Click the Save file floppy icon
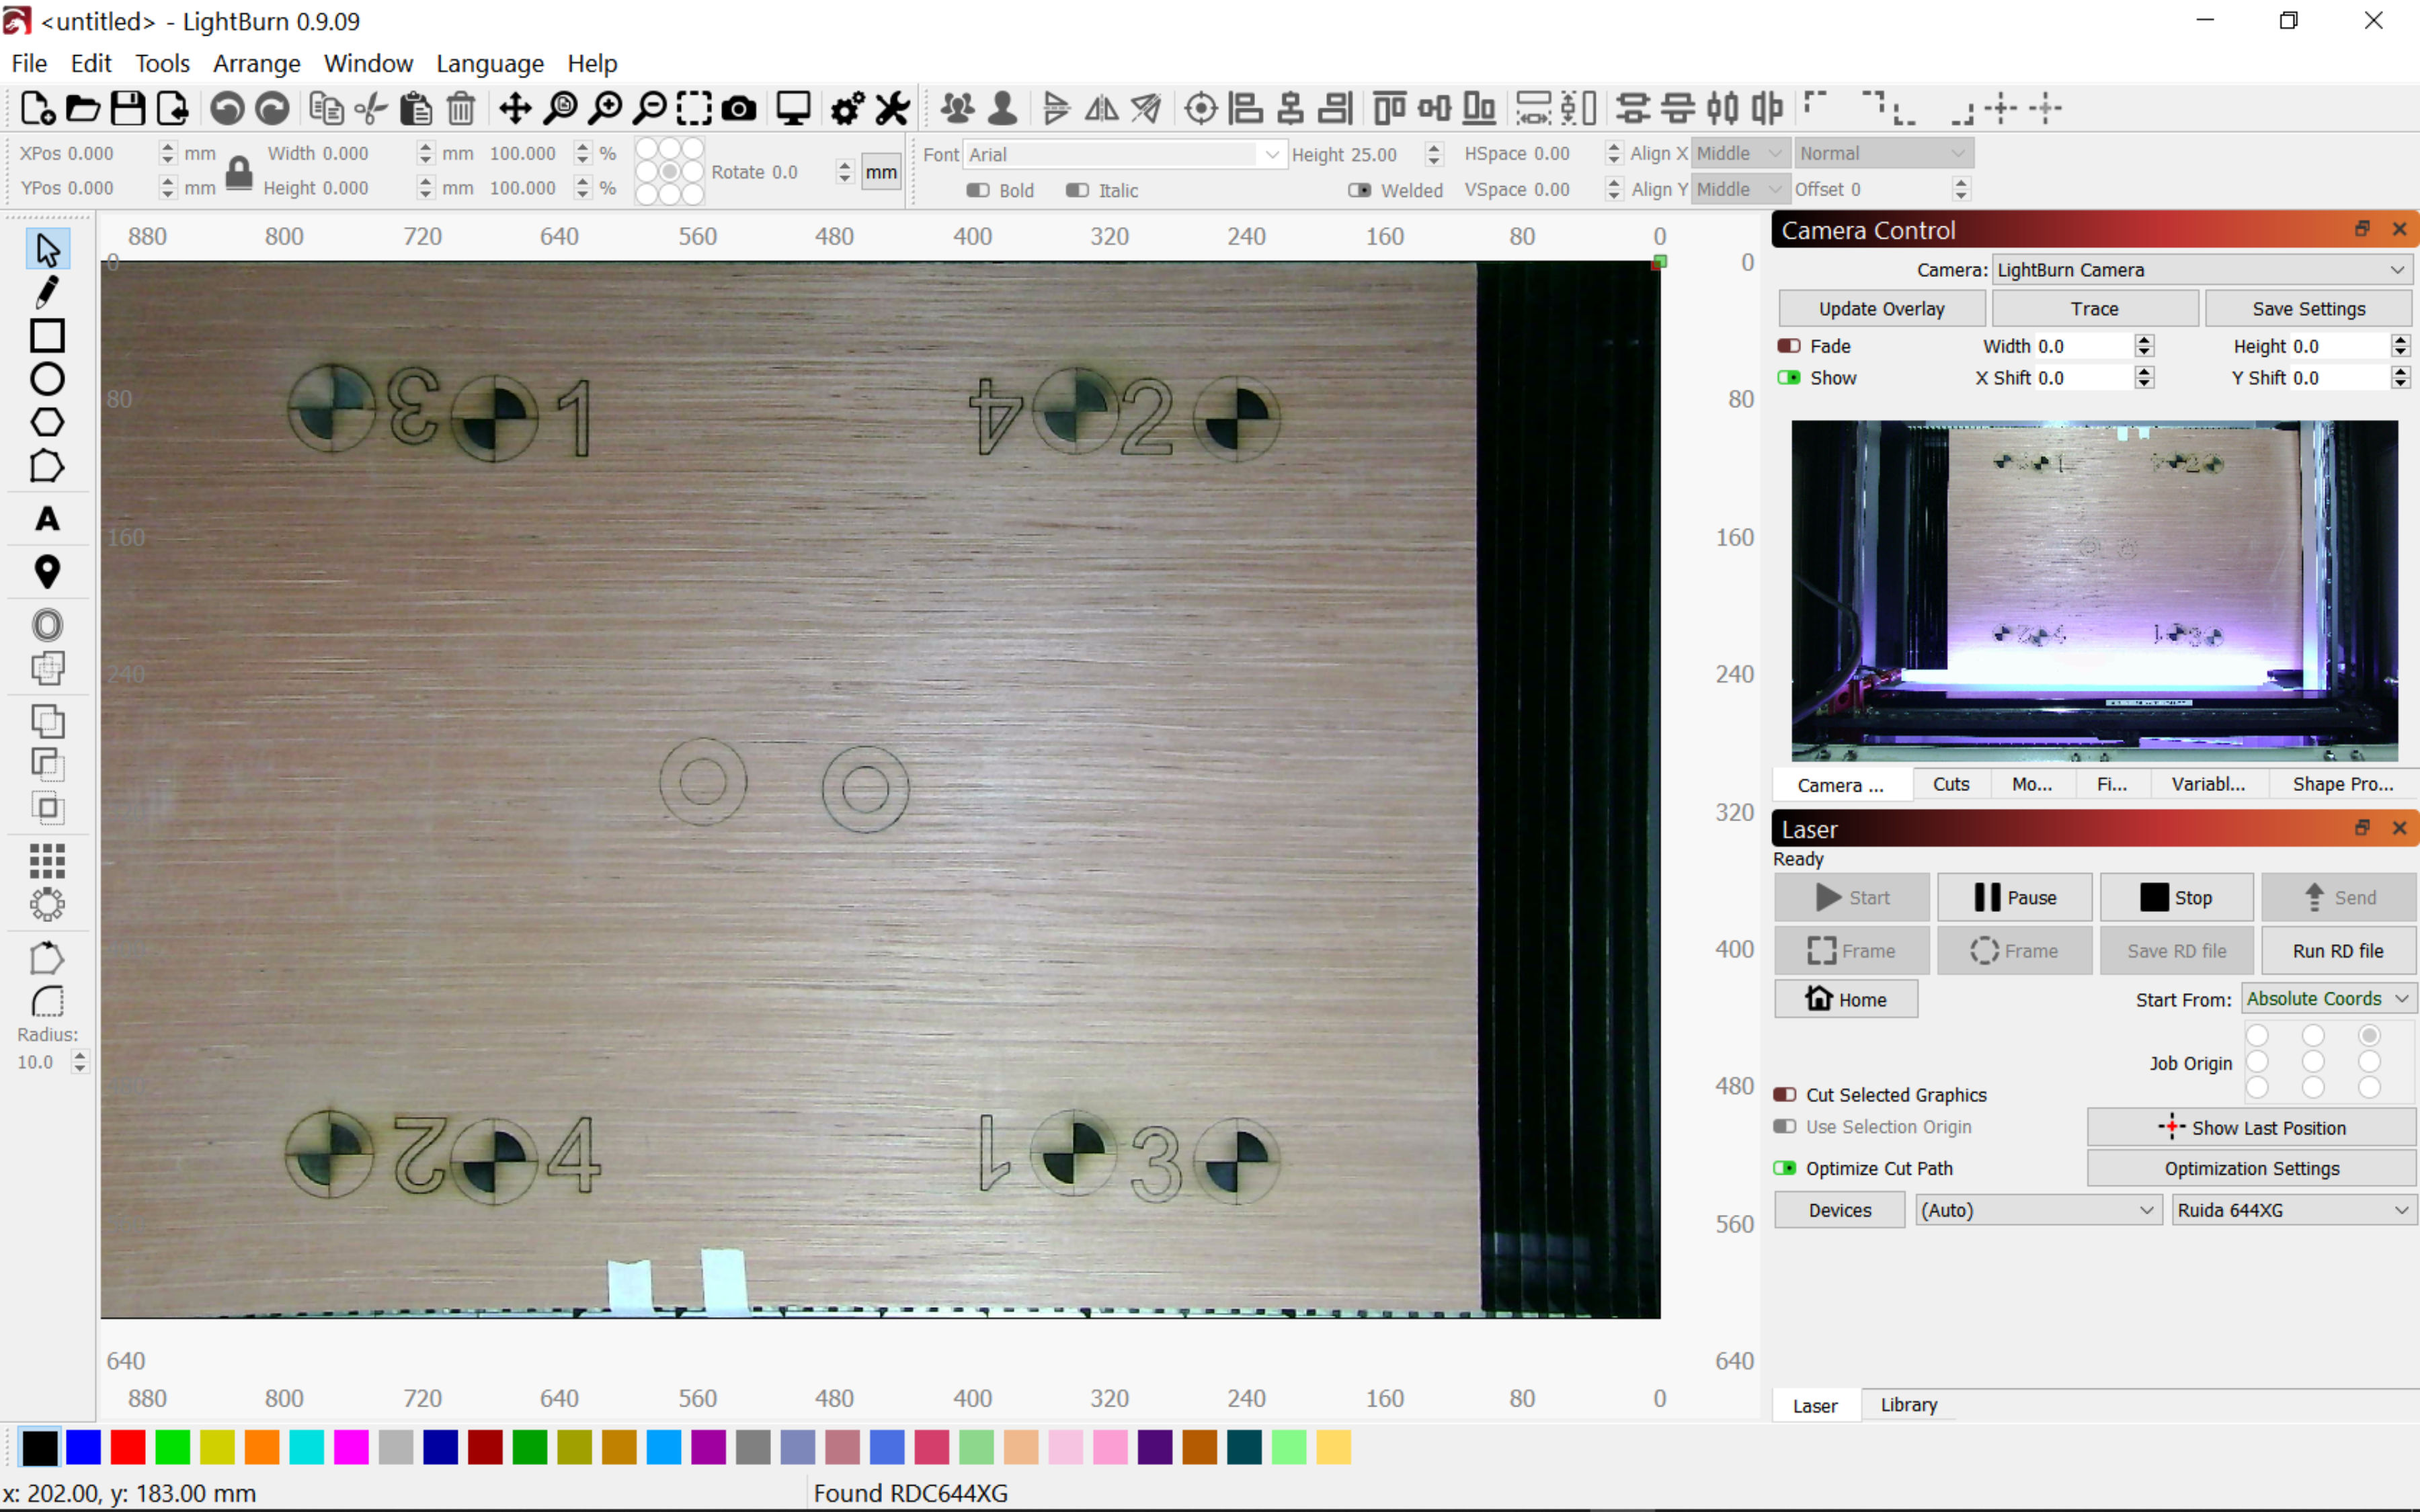2420x1512 pixels. (x=127, y=108)
